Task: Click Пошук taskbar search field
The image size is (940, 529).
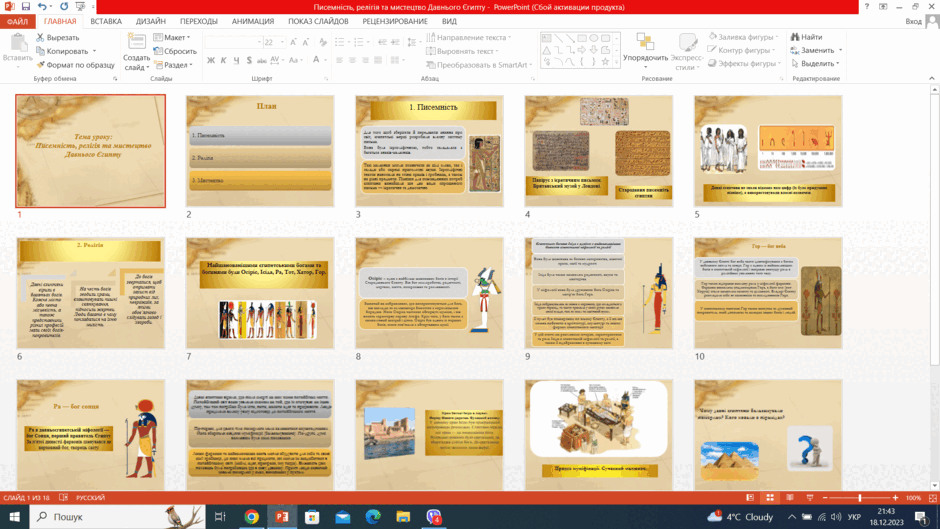Action: point(118,516)
